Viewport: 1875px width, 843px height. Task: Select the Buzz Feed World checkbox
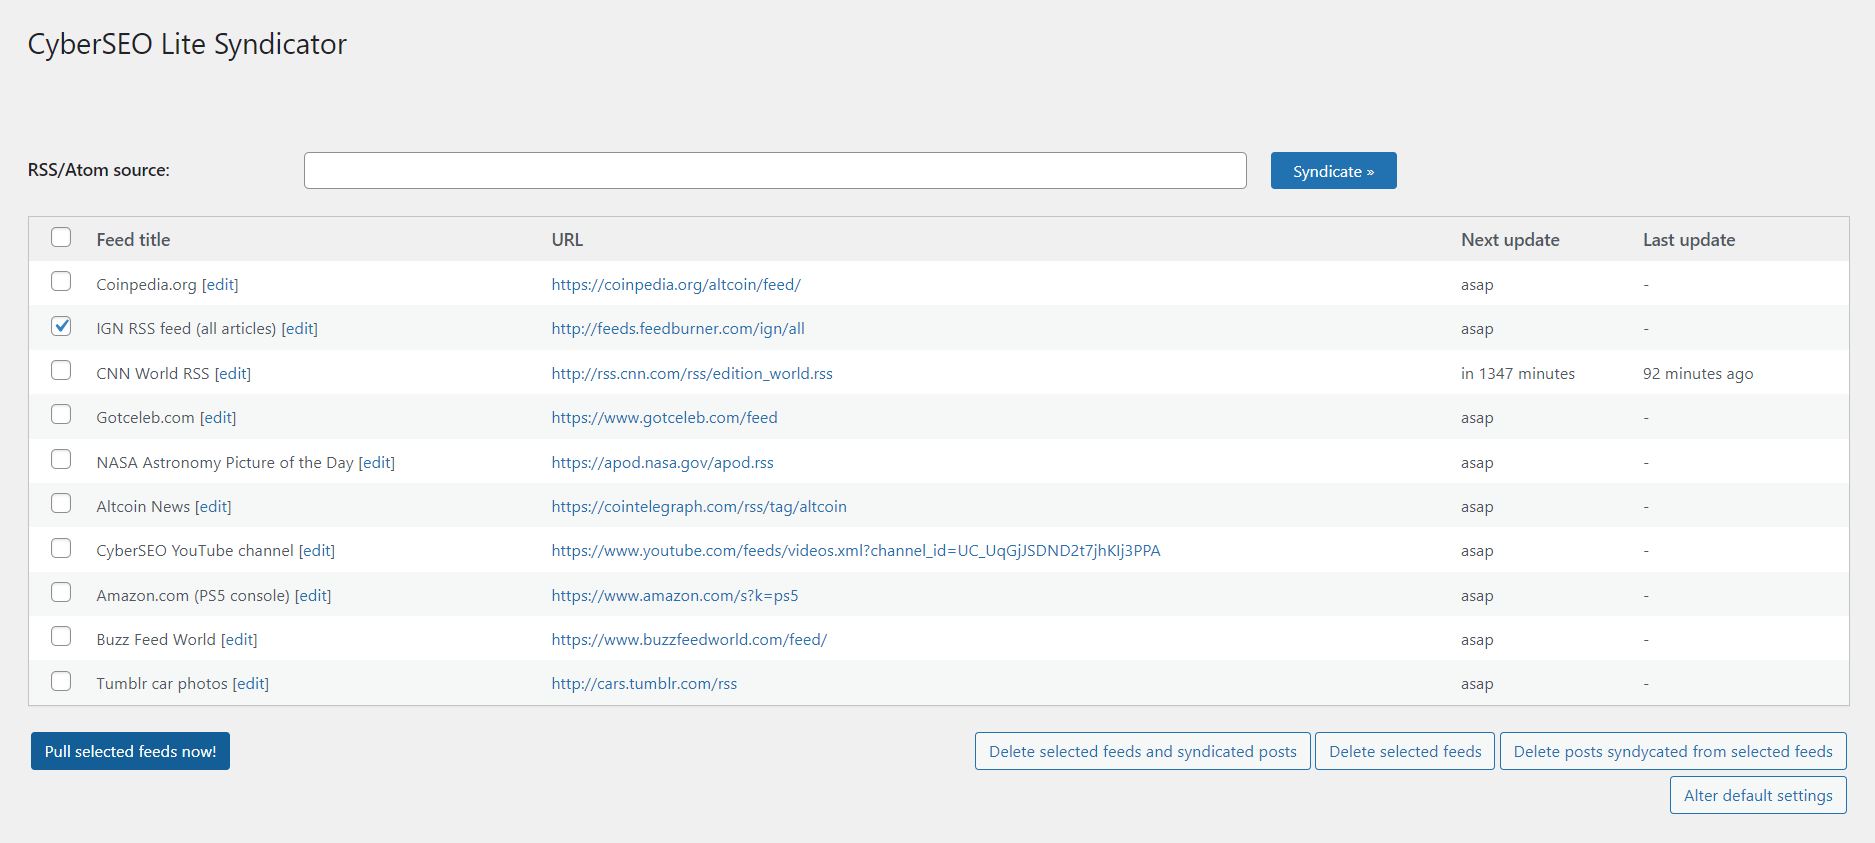pos(61,636)
